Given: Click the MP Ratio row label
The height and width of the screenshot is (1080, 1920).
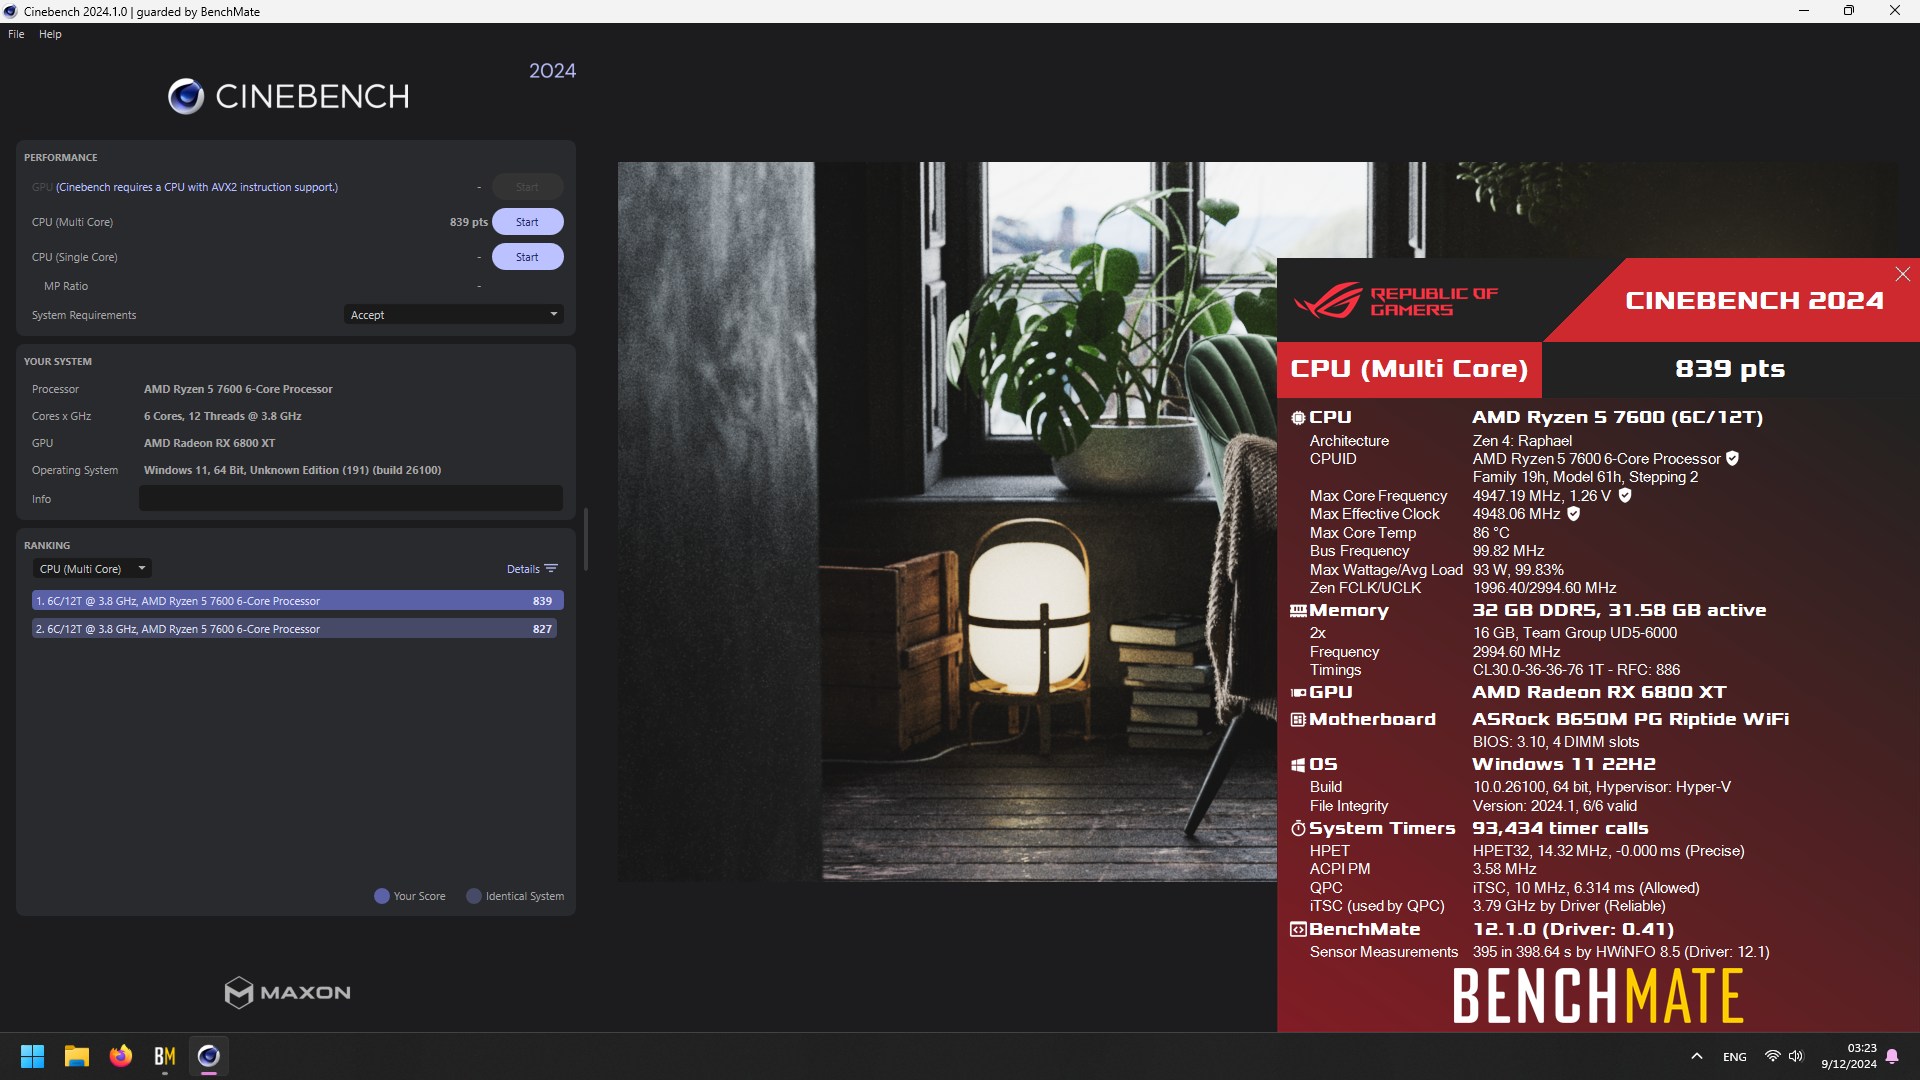Looking at the screenshot, I should click(66, 286).
